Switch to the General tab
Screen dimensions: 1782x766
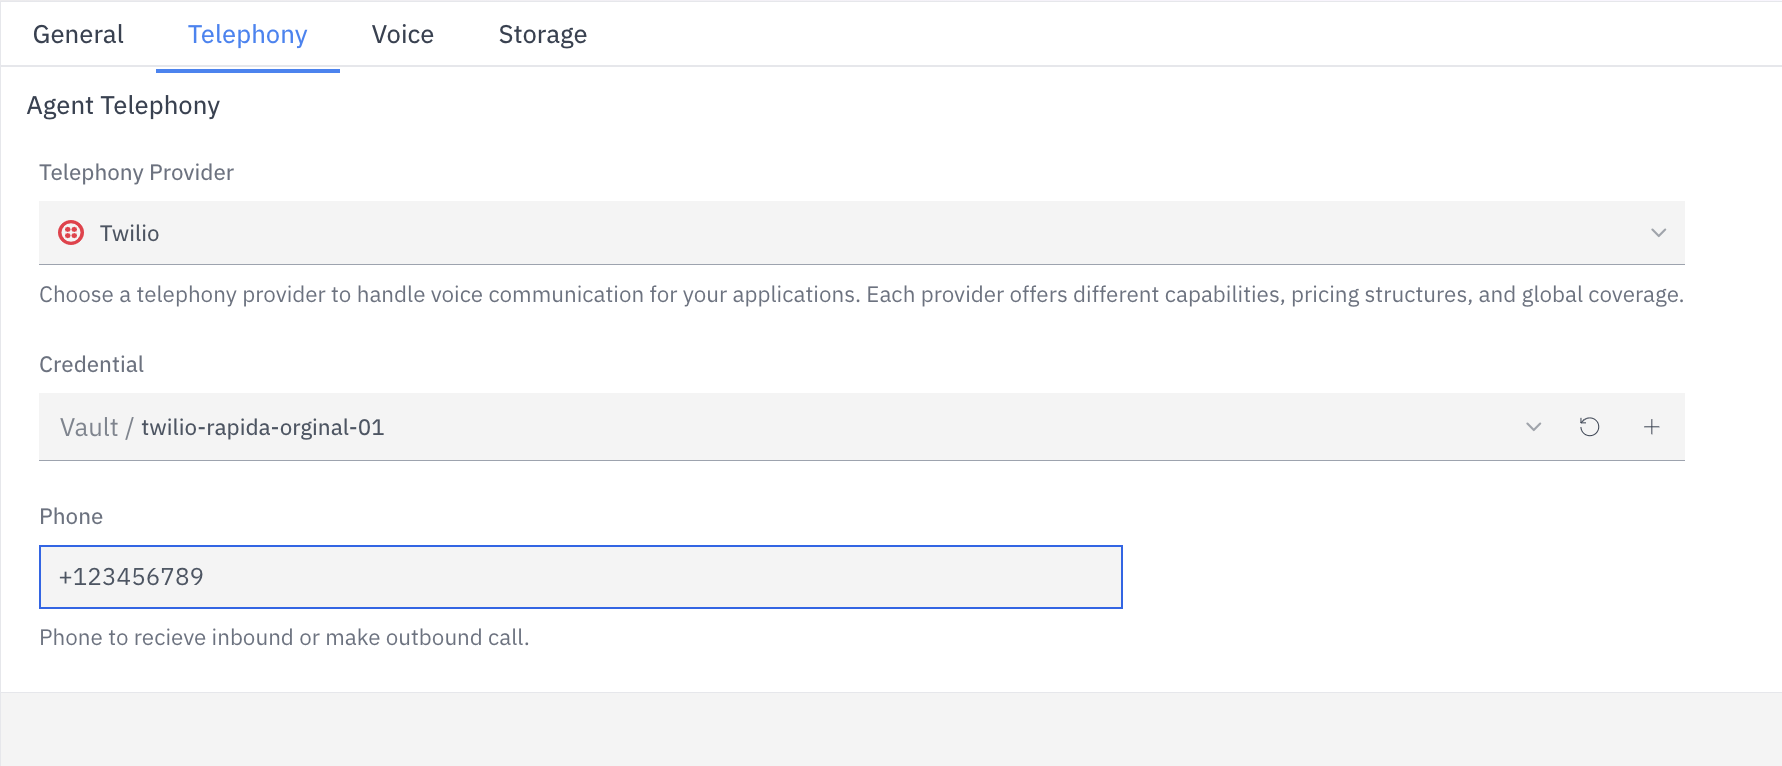click(x=78, y=35)
